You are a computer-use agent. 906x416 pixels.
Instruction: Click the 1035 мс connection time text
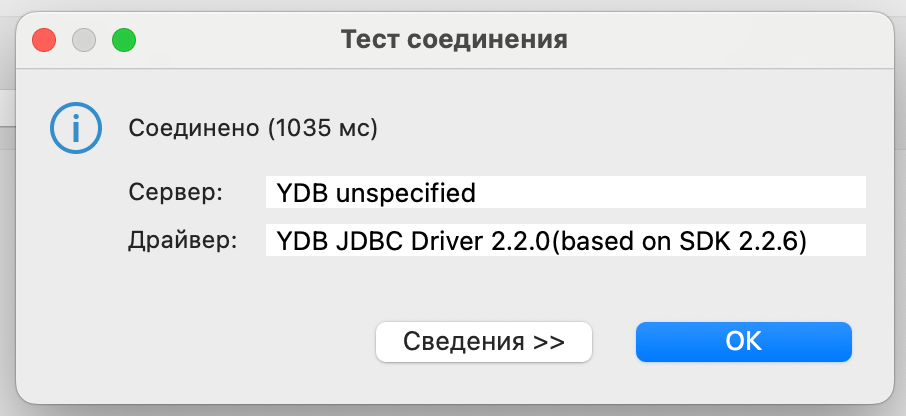tap(320, 128)
